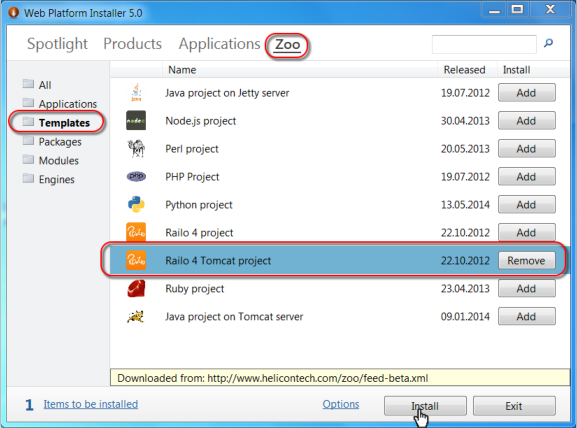Click the Java icon for Jetty project
Viewport: 577px width, 428px height.
[x=136, y=92]
